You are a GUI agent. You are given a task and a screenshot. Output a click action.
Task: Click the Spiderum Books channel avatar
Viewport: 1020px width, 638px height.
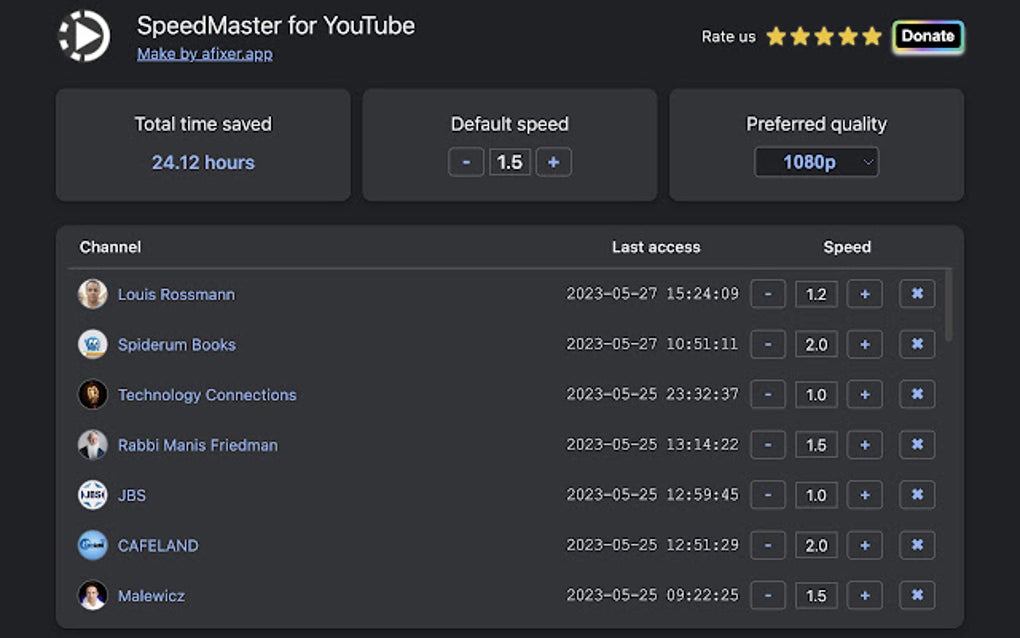[x=92, y=344]
